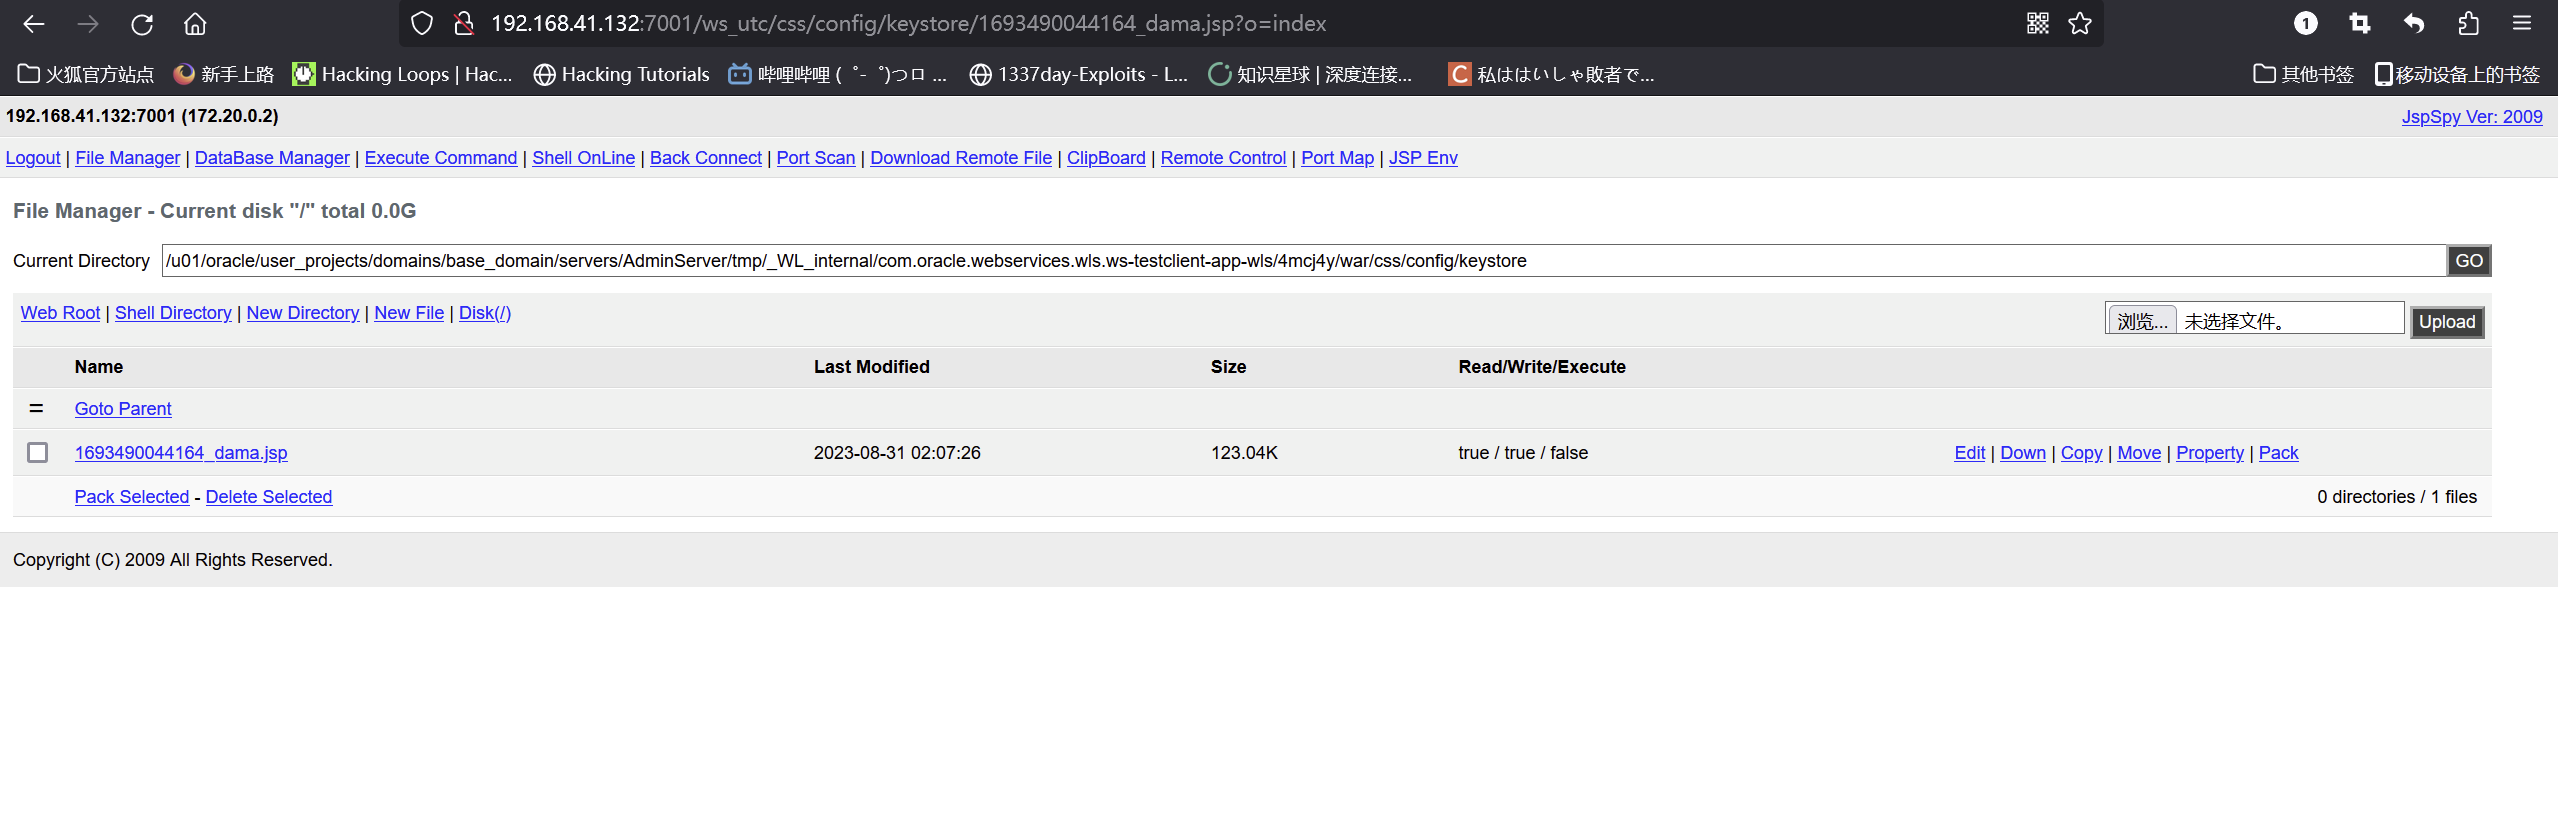Click the New Directory link
Screen dimensions: 2558x827
[x=303, y=313]
